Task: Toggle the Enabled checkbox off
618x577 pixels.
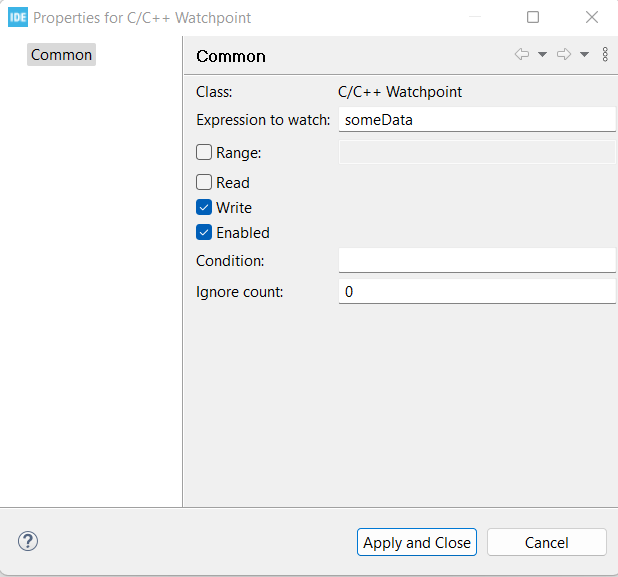Action: point(204,233)
